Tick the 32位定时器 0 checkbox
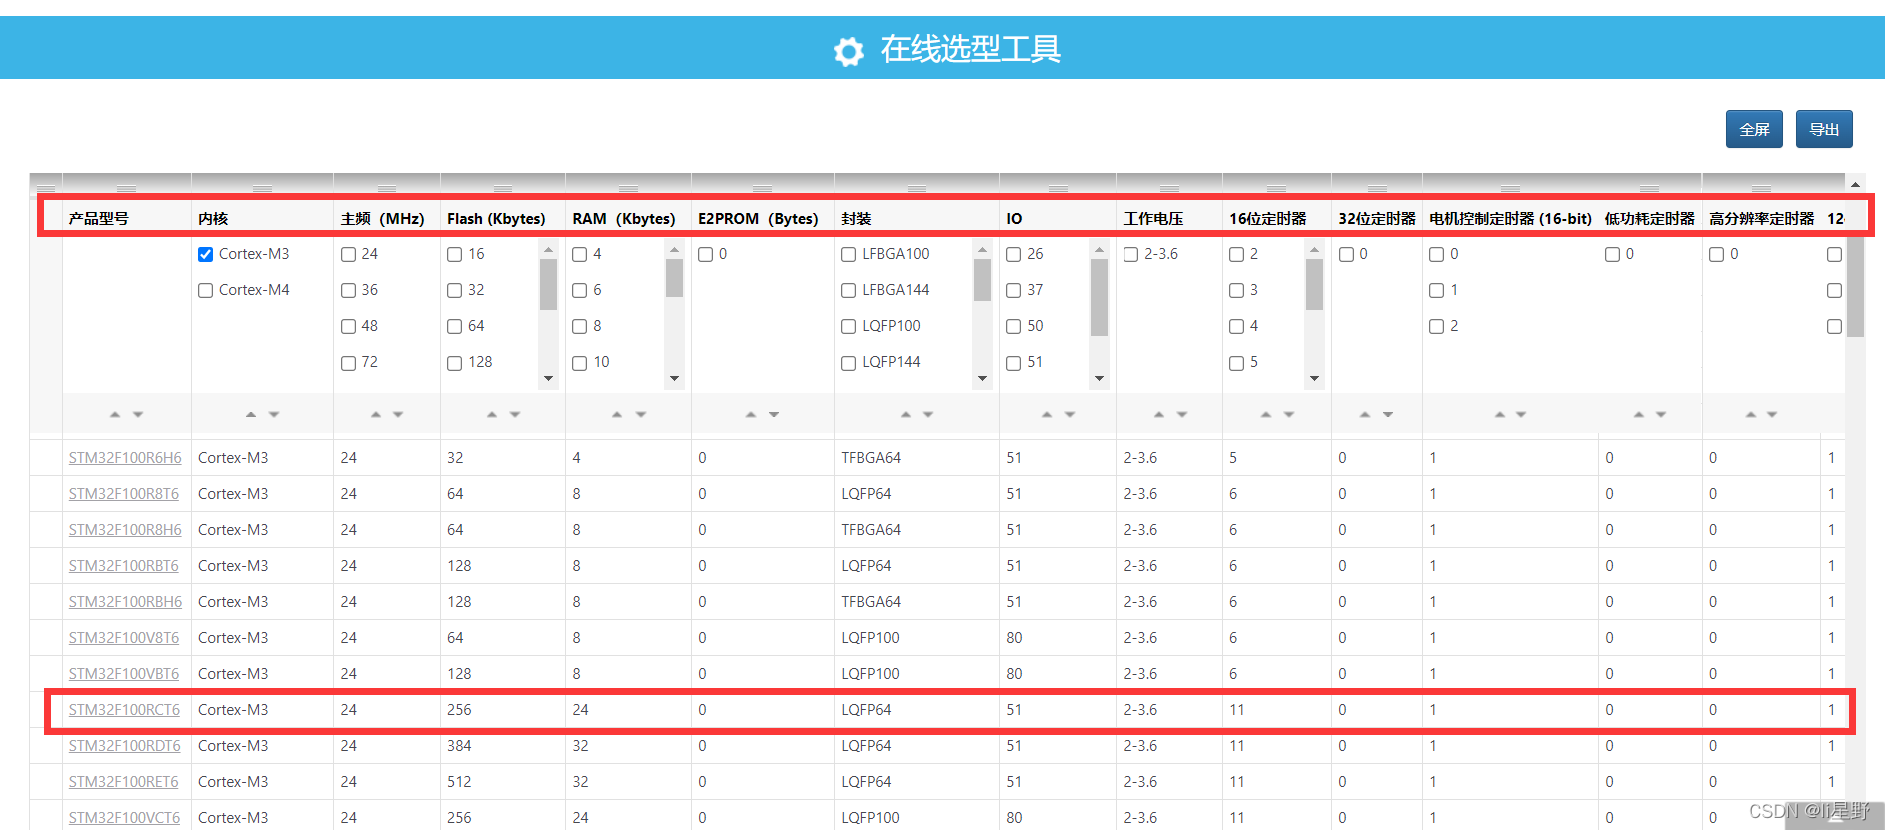The width and height of the screenshot is (1885, 830). click(x=1346, y=255)
